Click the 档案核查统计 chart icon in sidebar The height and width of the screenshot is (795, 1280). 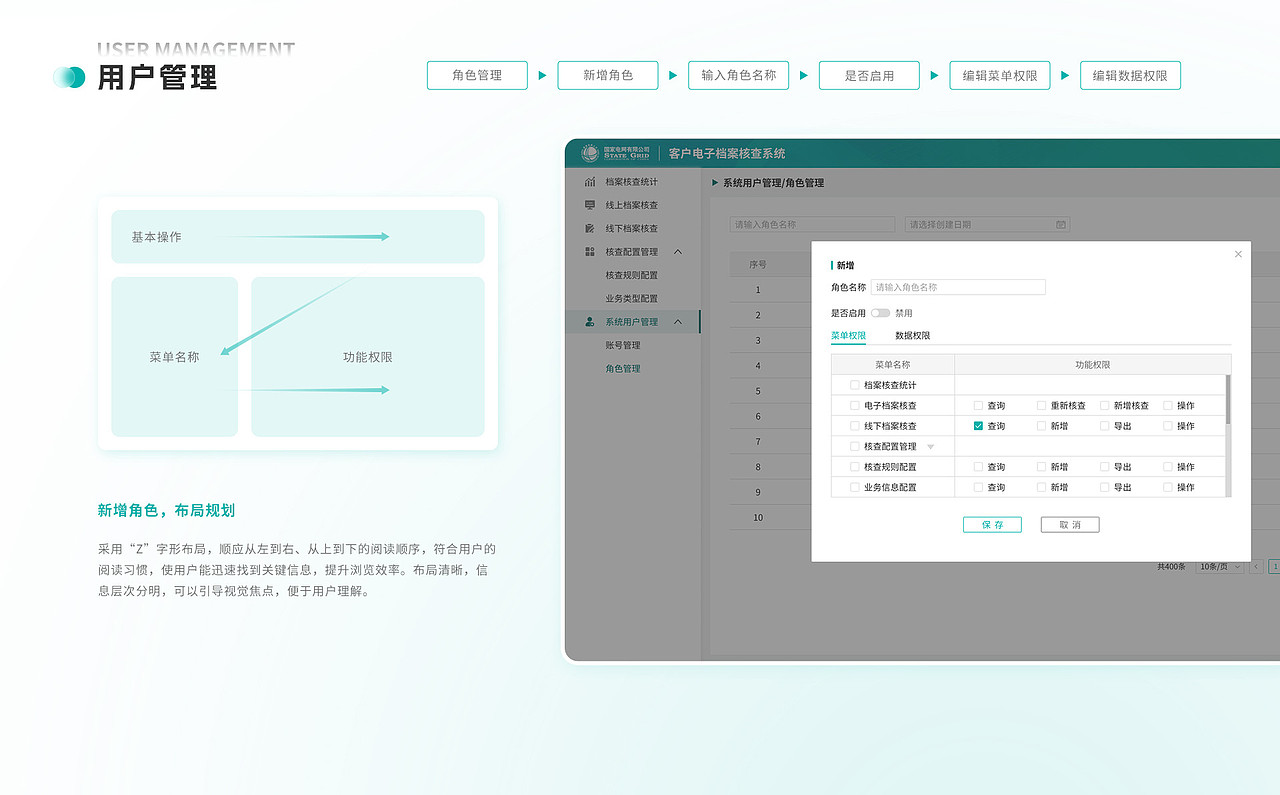pos(590,182)
